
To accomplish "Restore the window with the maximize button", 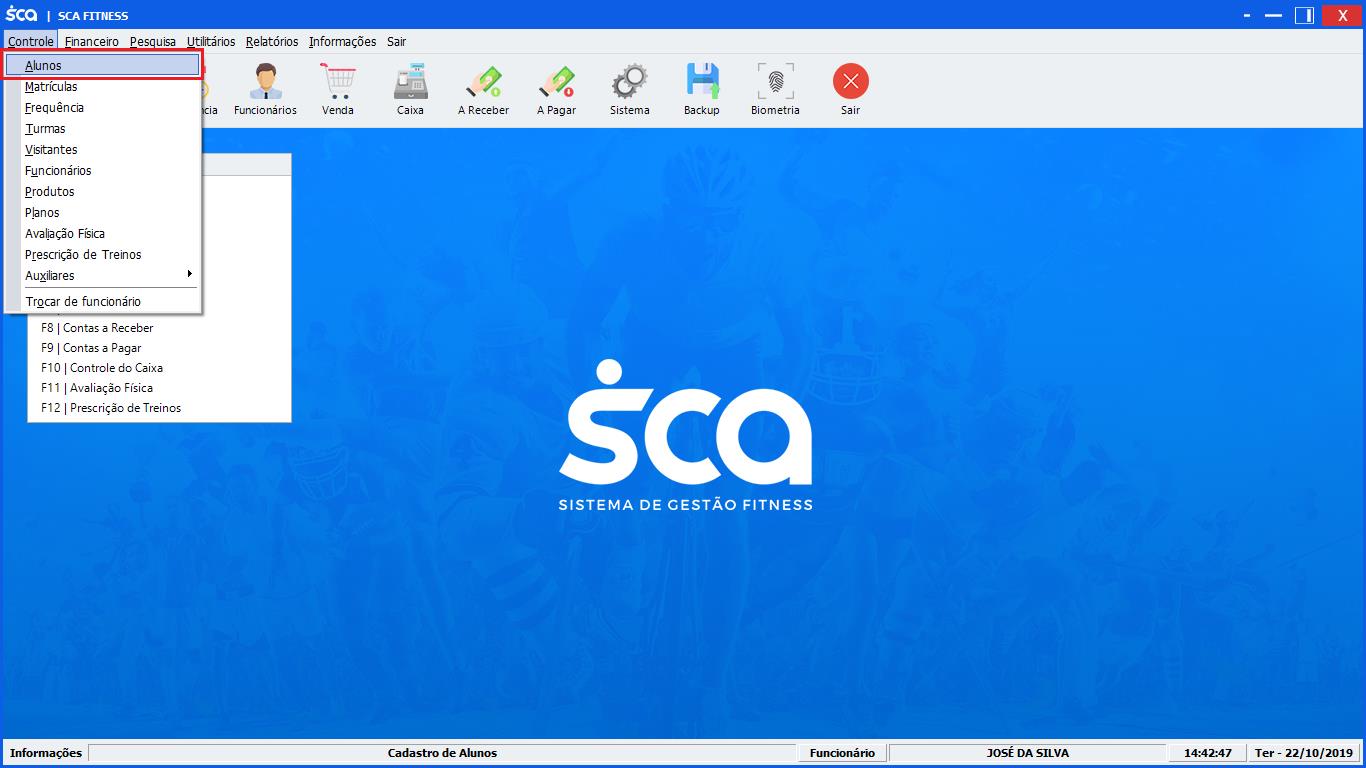I will click(1304, 15).
